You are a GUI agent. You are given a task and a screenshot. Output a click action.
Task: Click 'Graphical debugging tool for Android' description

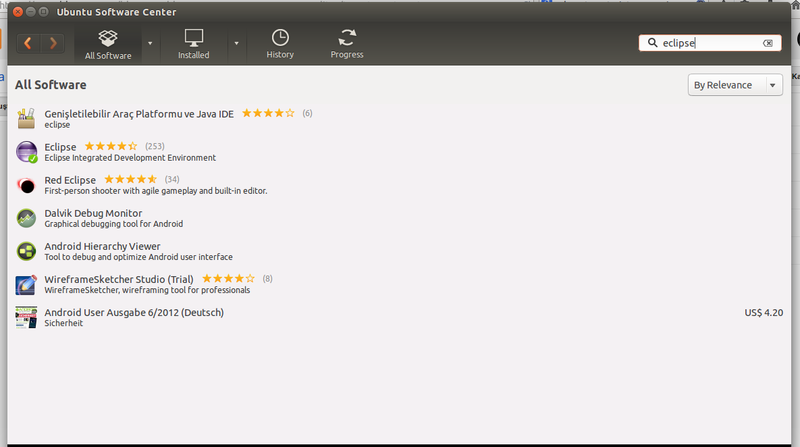tap(114, 224)
